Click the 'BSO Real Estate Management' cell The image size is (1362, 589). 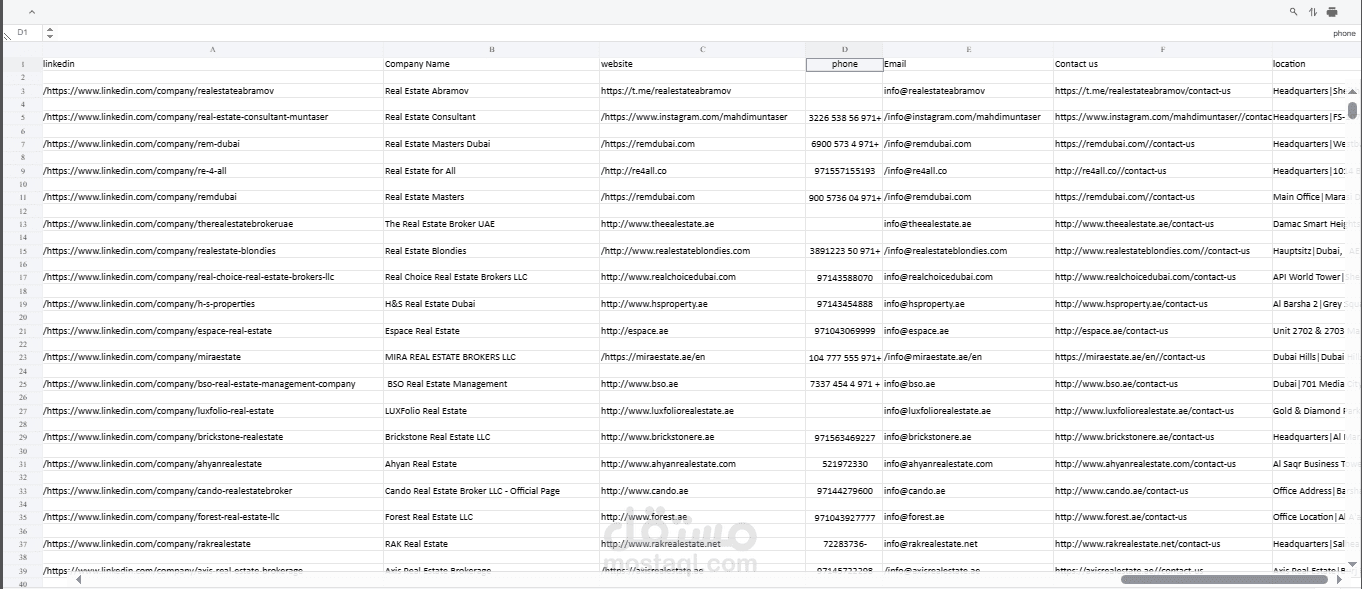click(492, 384)
